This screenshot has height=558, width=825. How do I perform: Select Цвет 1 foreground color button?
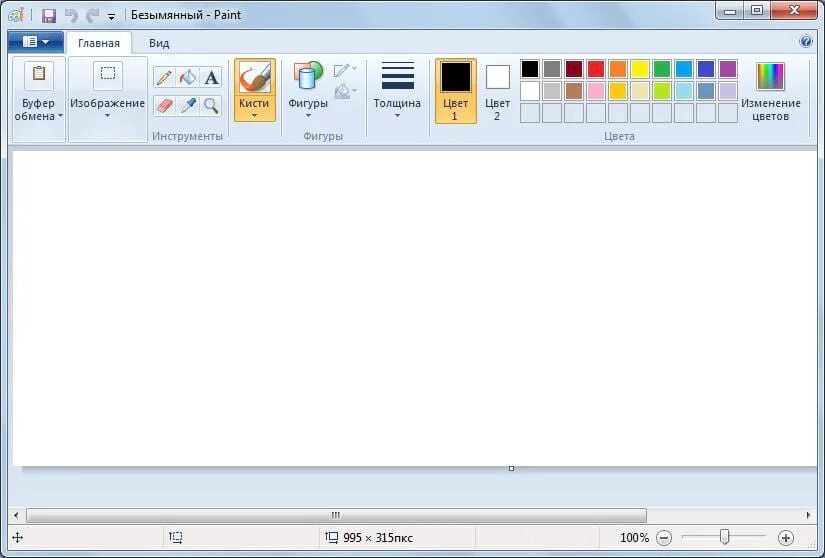[456, 91]
